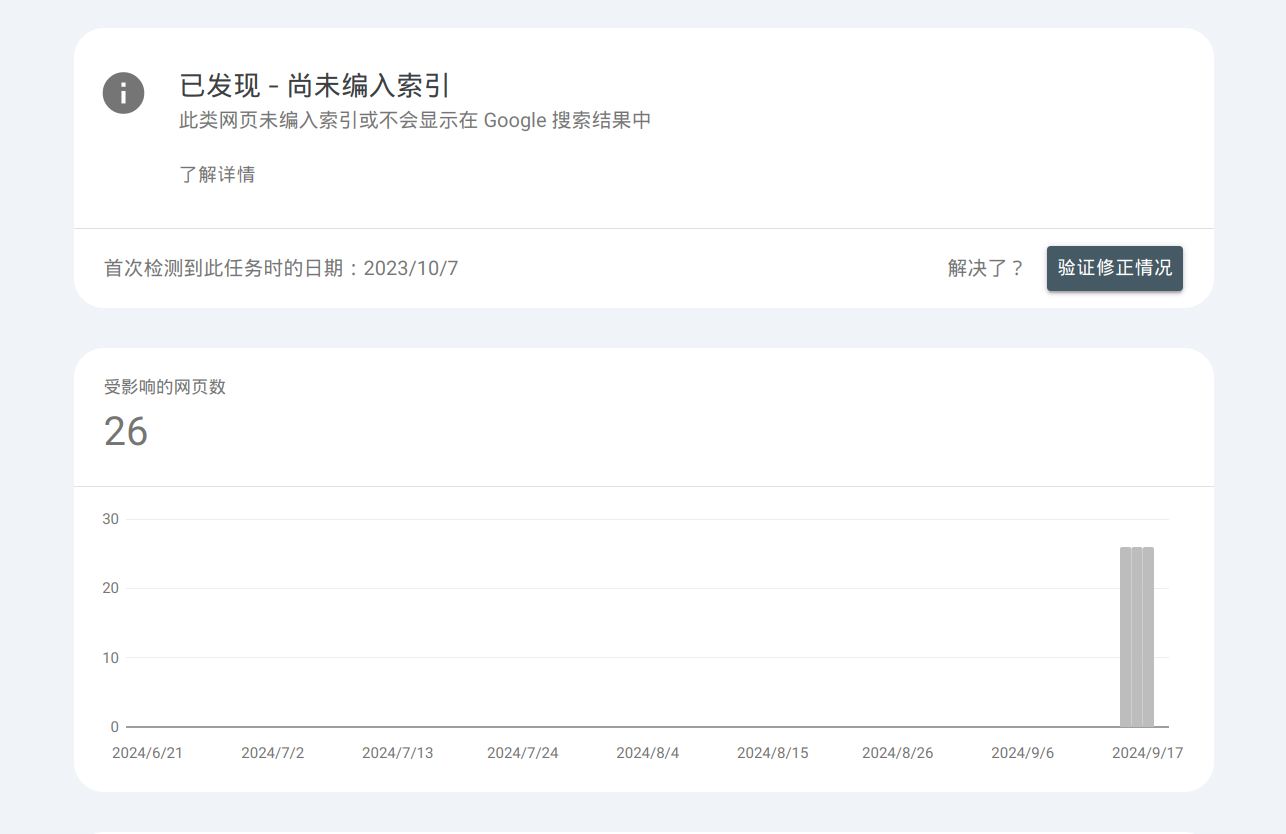
Task: Click the 2024/8/26 x-axis date label
Action: pyautogui.click(x=897, y=753)
